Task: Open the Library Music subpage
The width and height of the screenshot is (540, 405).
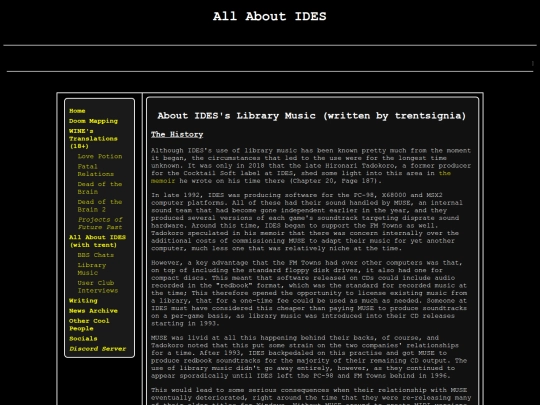Action: tap(92, 269)
